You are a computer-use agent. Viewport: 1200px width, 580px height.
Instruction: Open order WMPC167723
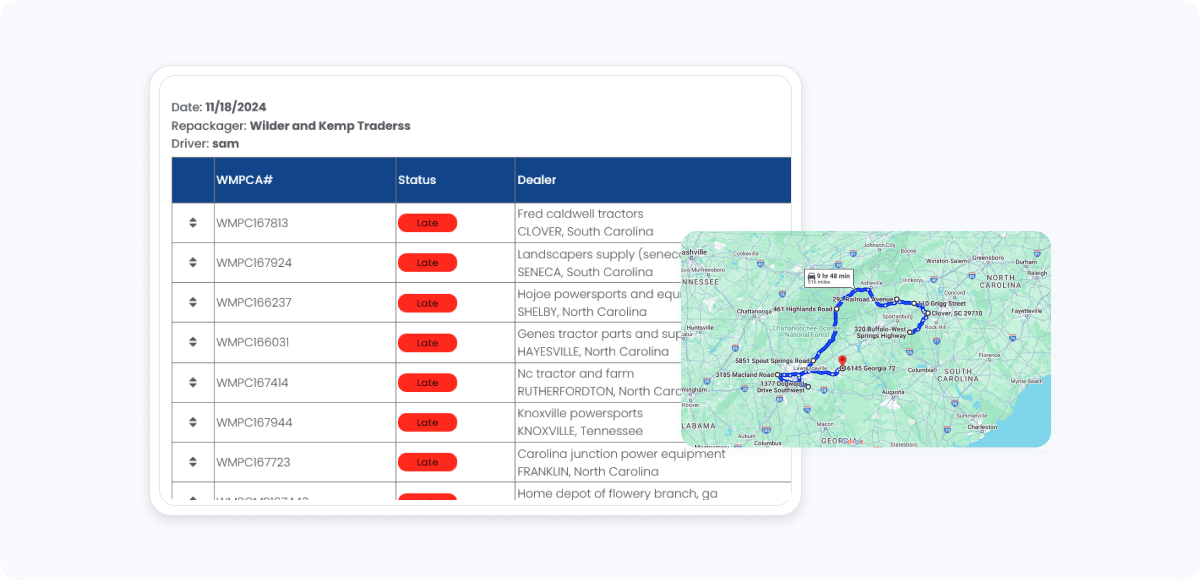click(253, 463)
